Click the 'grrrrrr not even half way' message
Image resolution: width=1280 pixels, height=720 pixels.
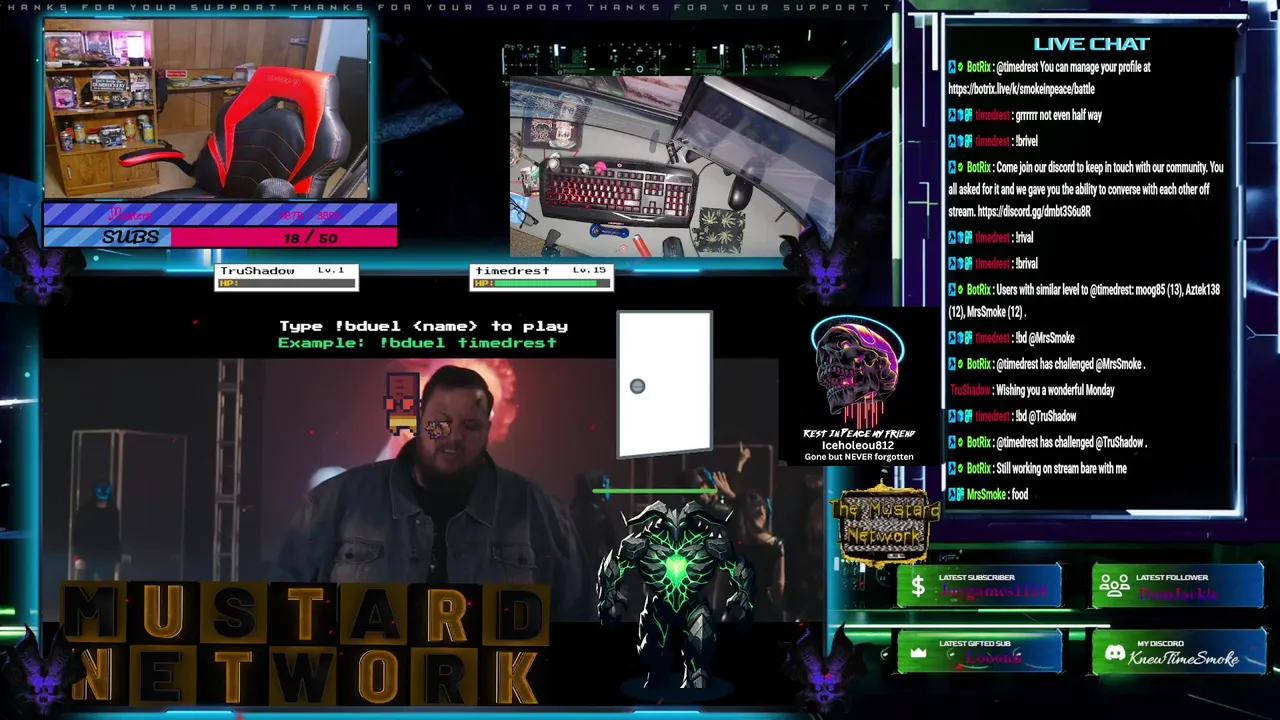1058,115
